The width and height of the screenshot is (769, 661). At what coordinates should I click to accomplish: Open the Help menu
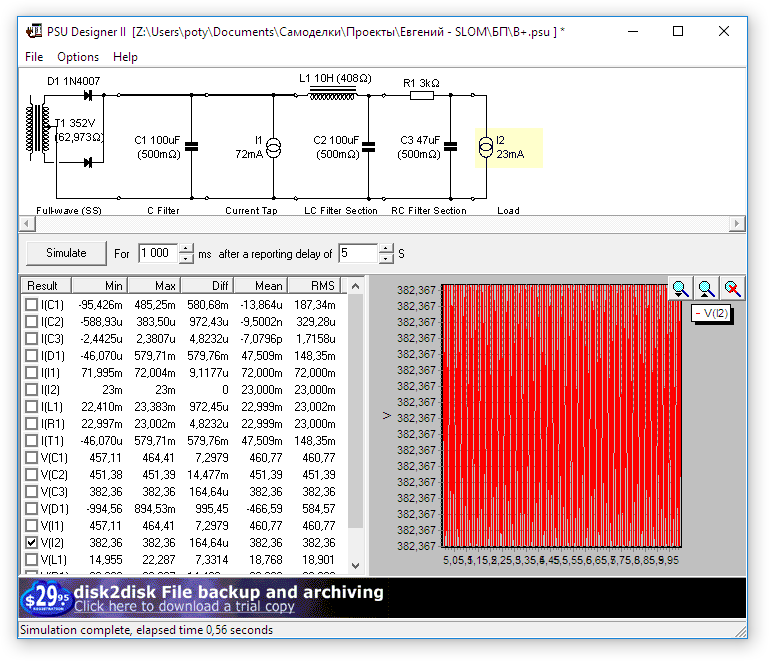[125, 57]
